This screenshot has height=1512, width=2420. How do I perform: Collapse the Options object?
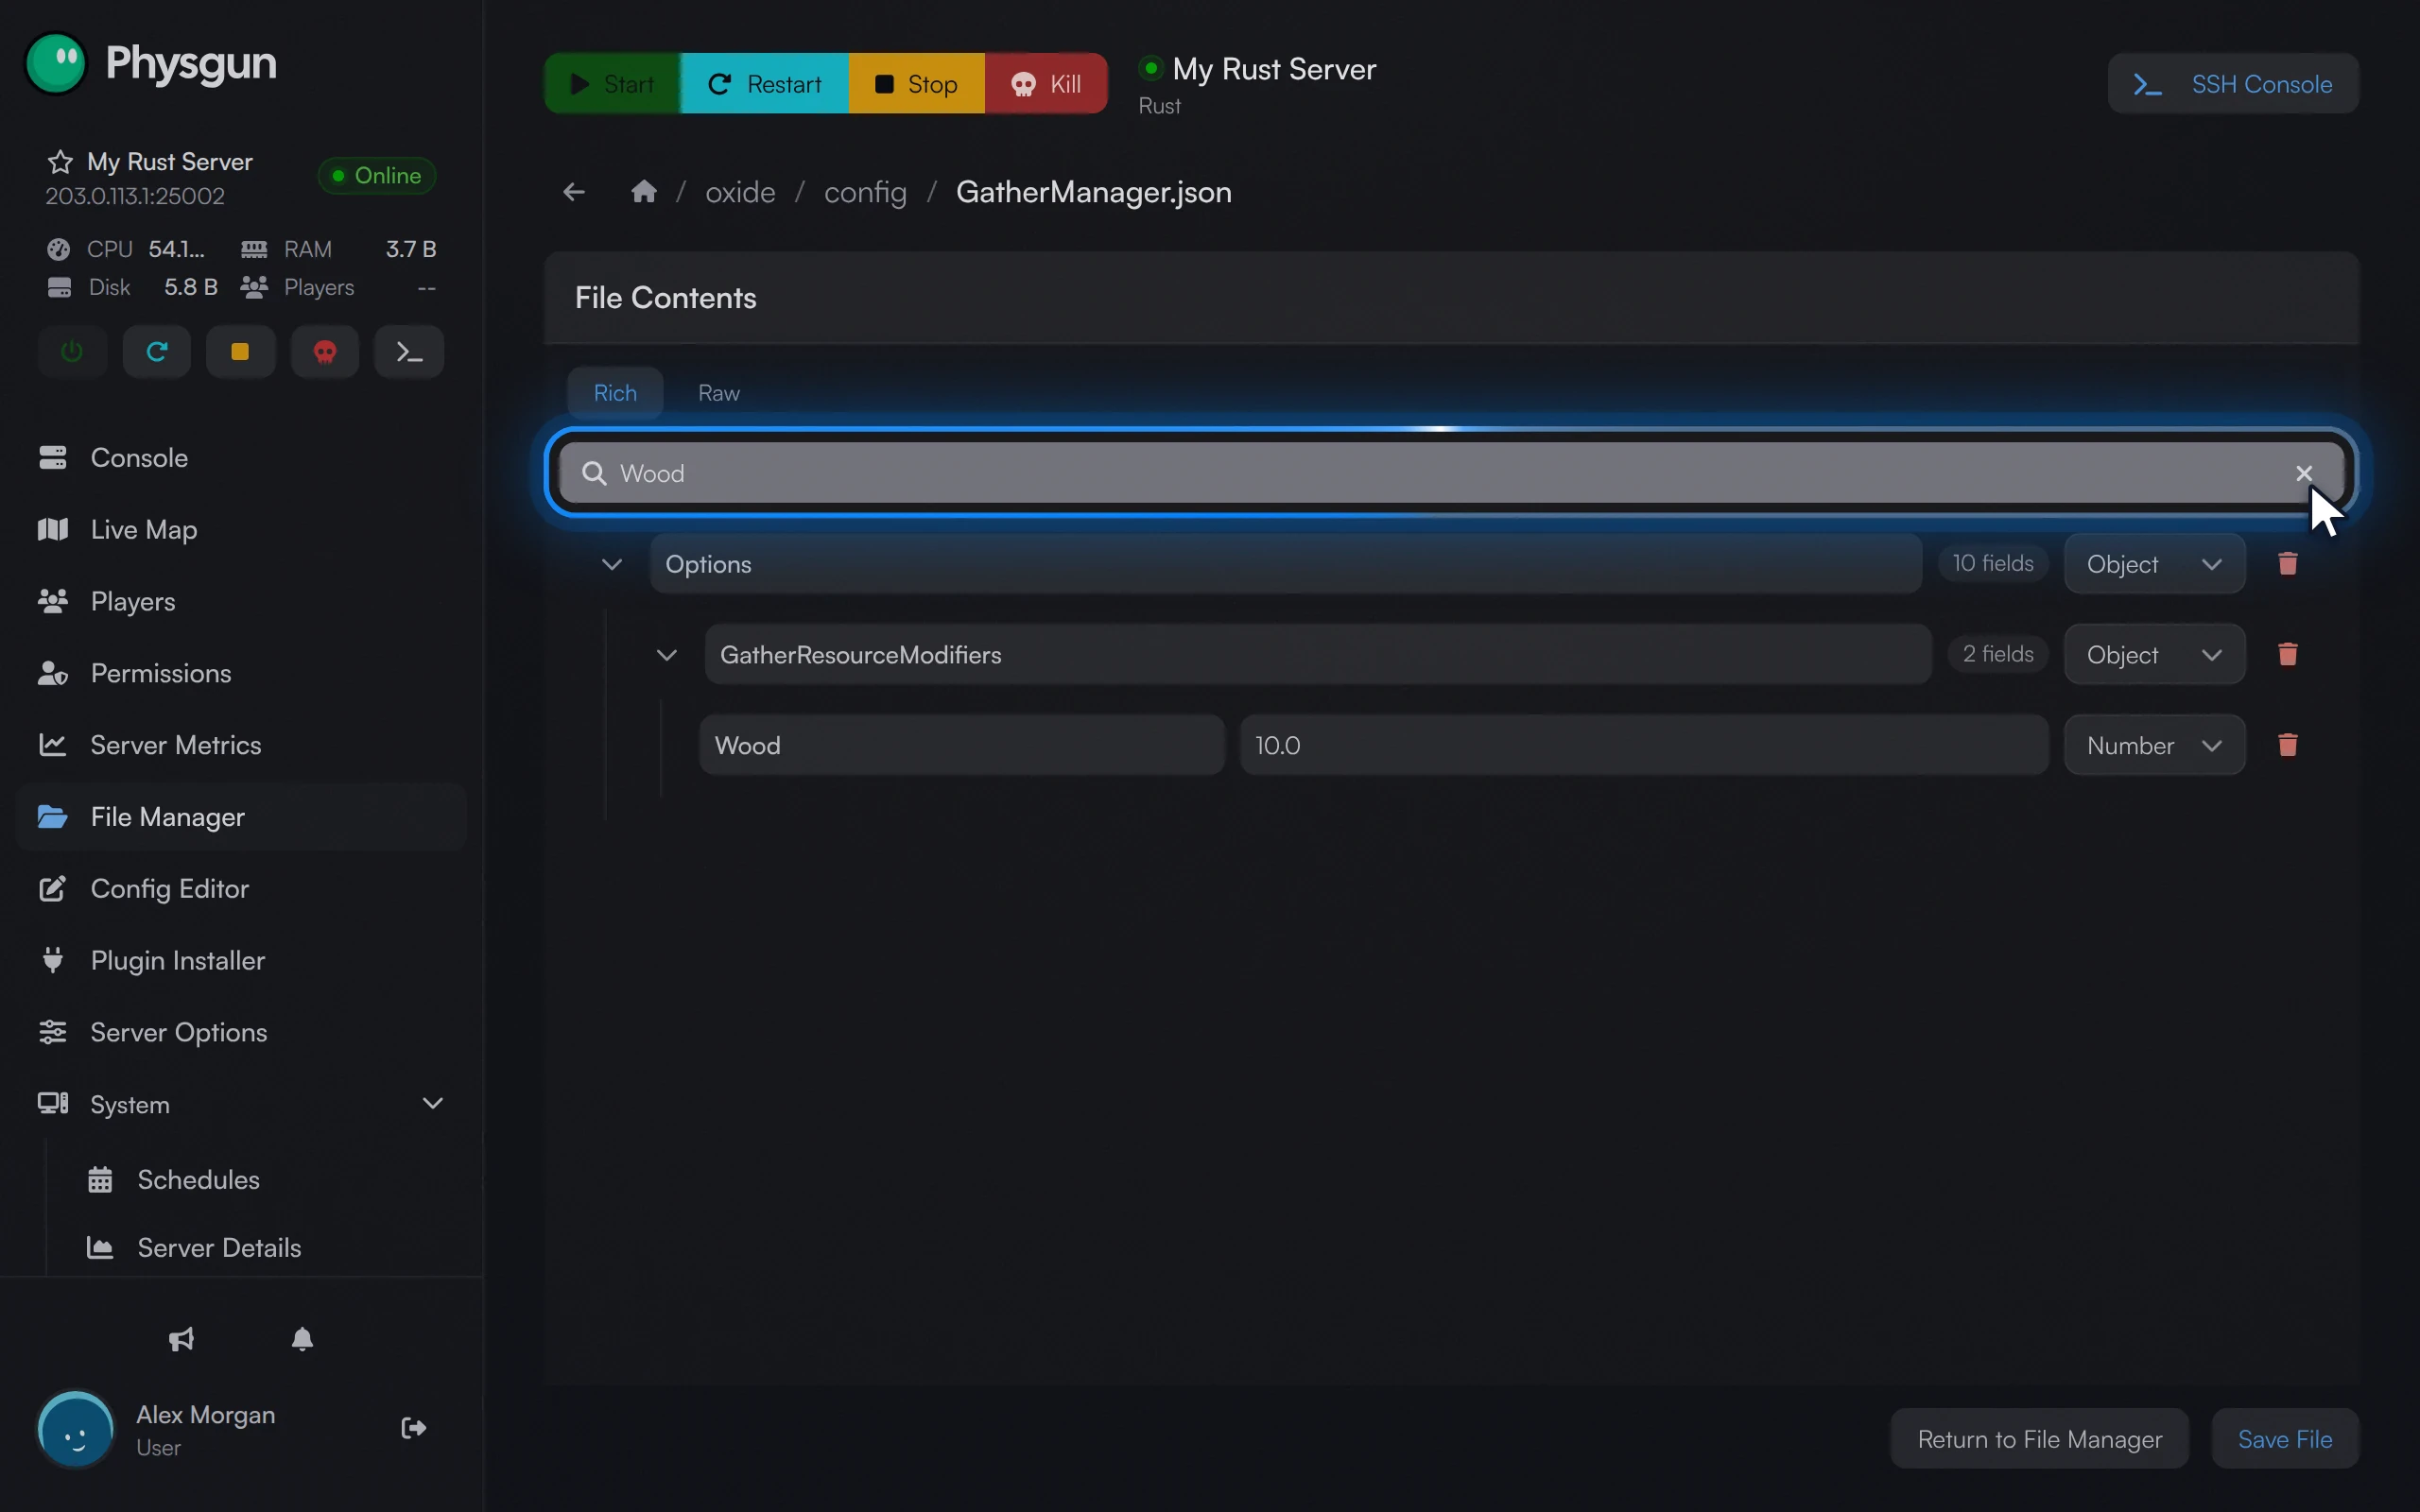pyautogui.click(x=612, y=564)
